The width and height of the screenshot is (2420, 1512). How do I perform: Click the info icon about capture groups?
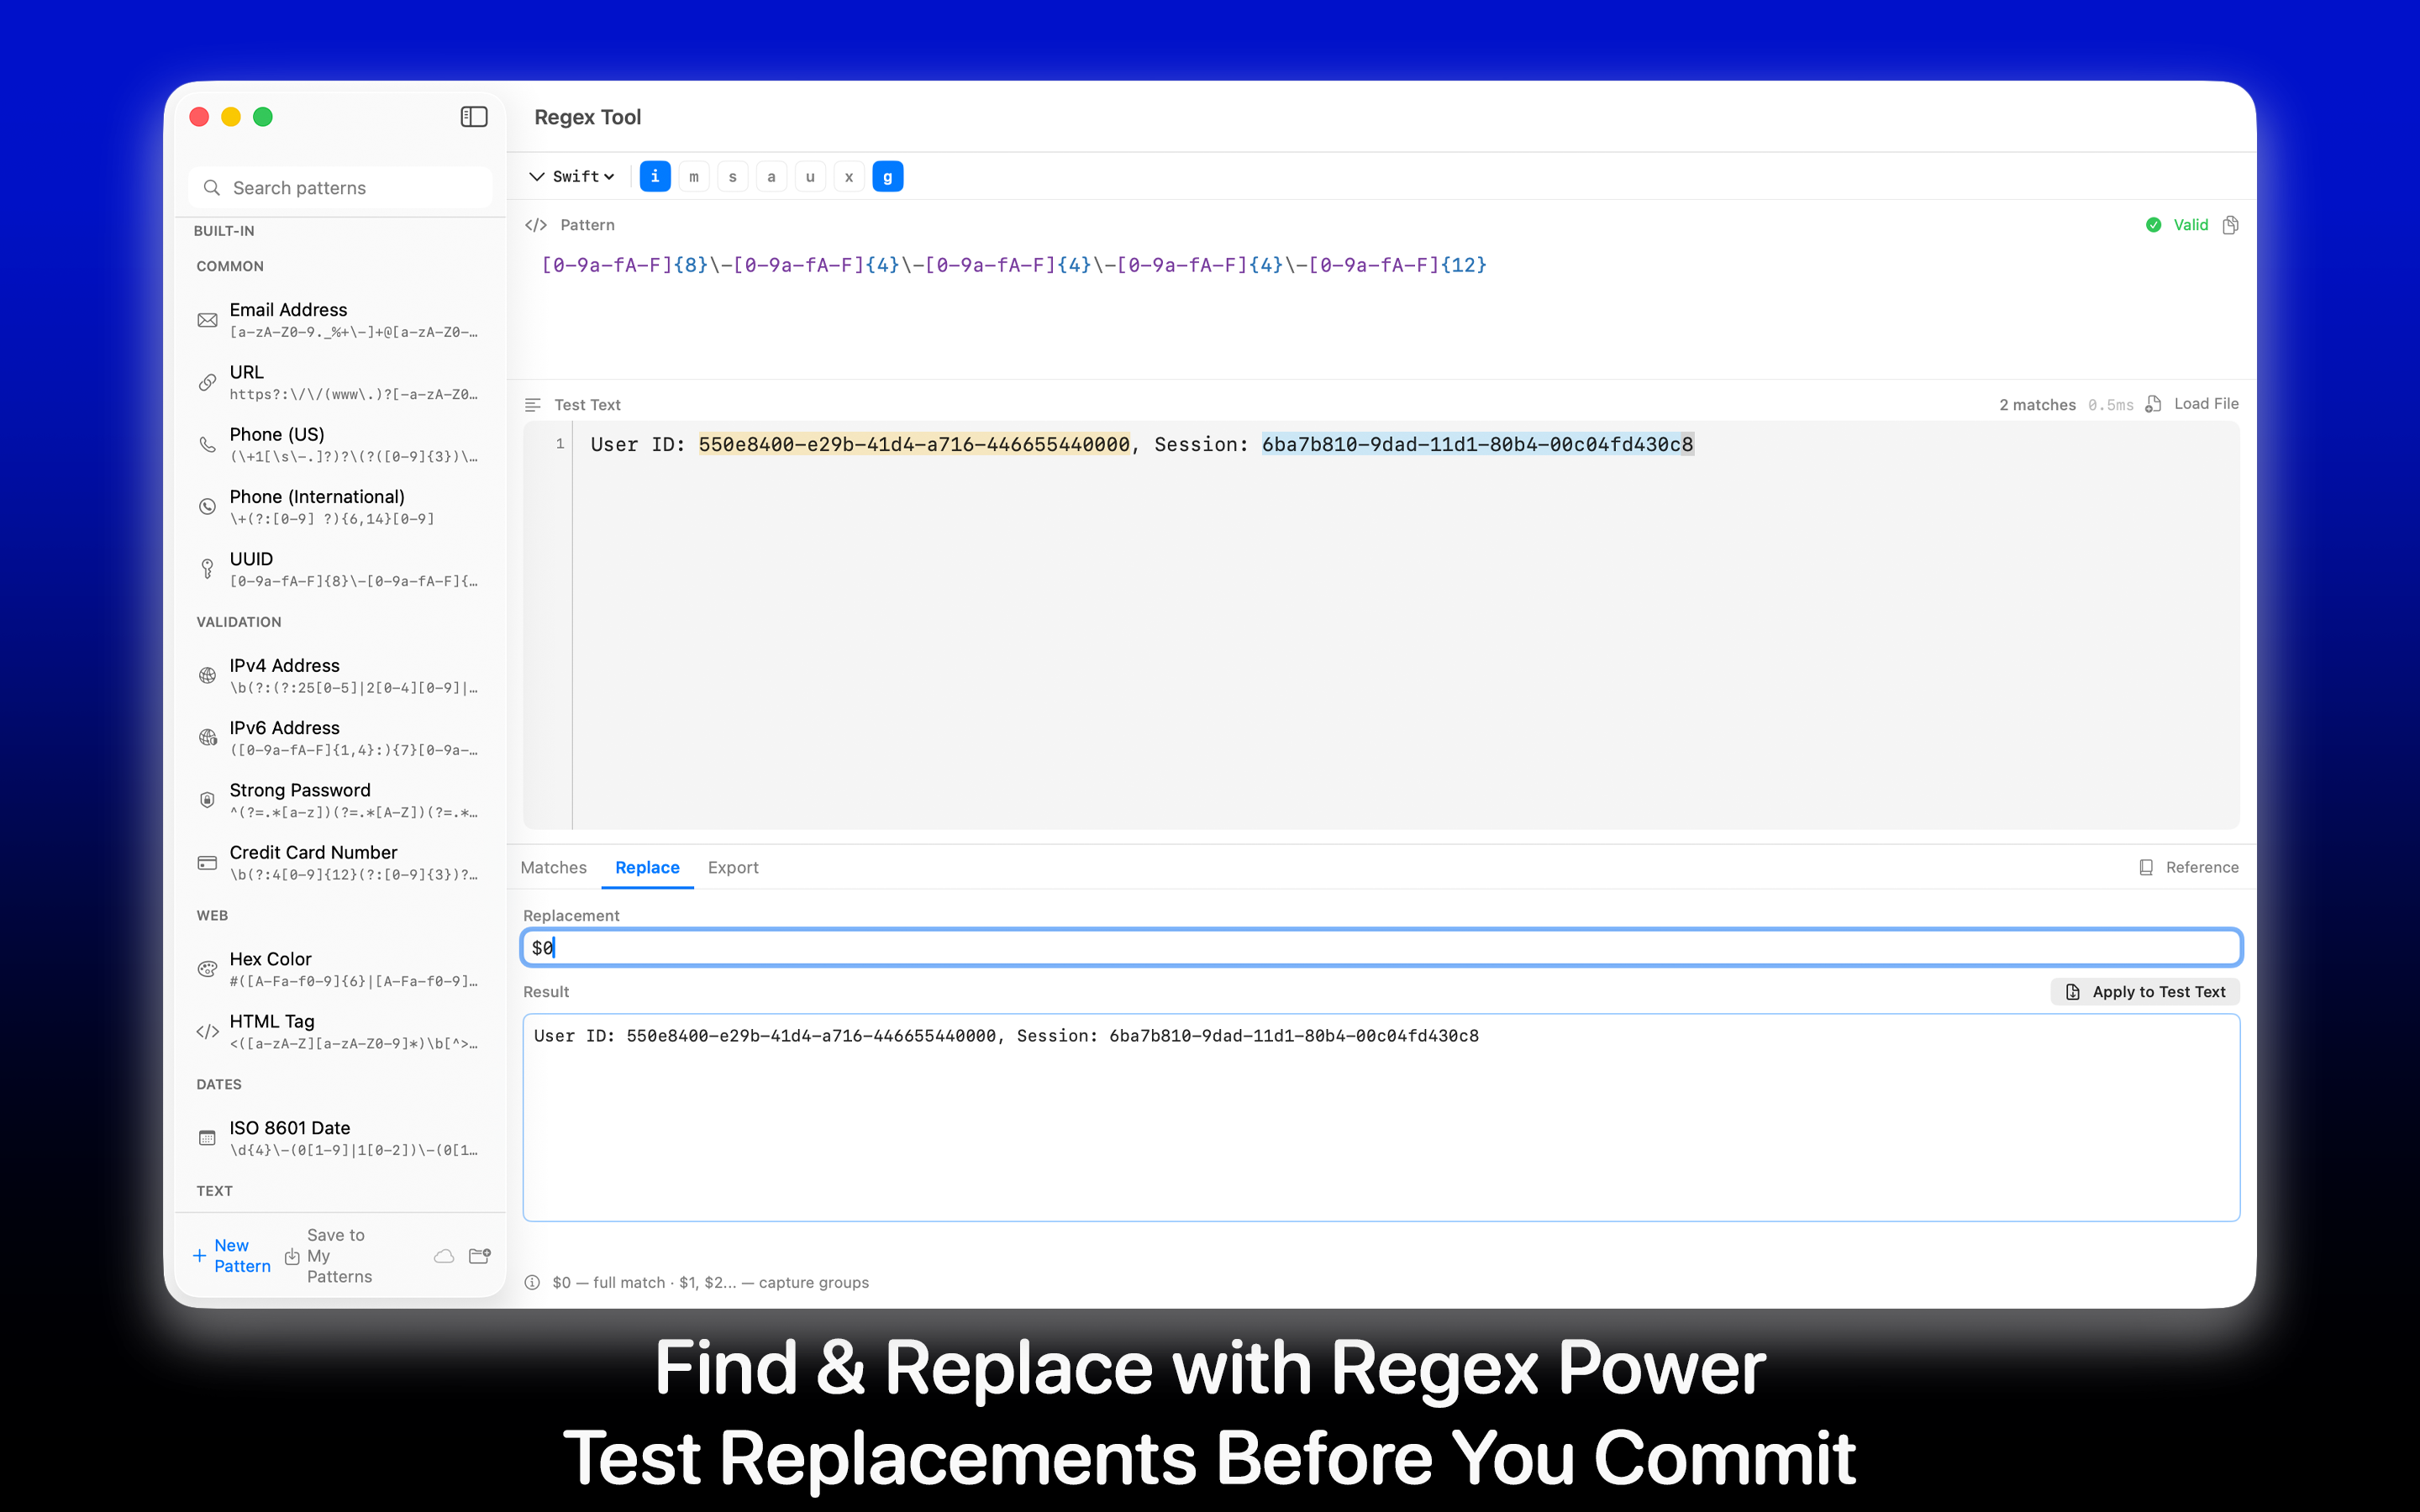pos(531,1282)
